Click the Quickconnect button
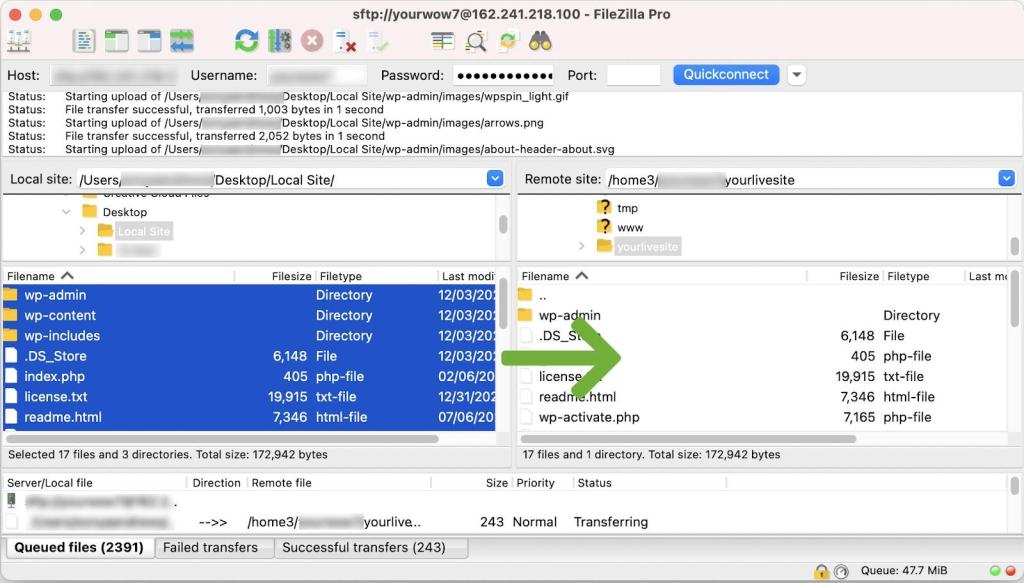This screenshot has height=583, width=1024. 726,75
